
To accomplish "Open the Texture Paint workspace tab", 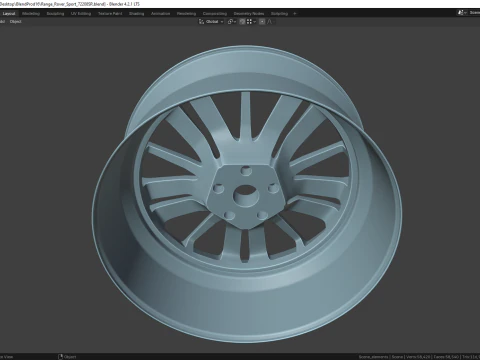I will [110, 14].
